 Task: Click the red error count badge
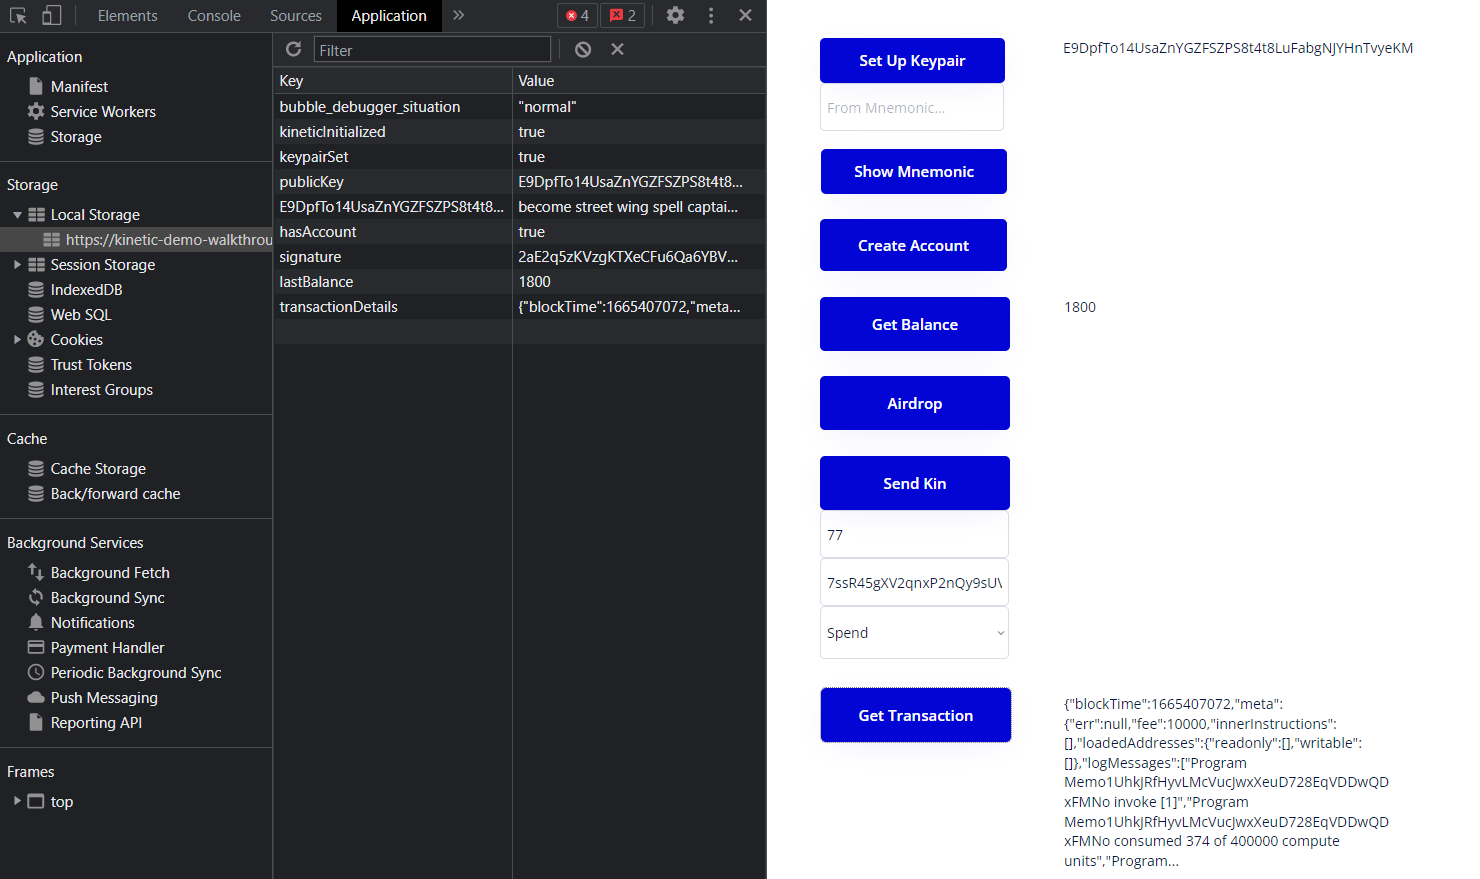coord(578,15)
